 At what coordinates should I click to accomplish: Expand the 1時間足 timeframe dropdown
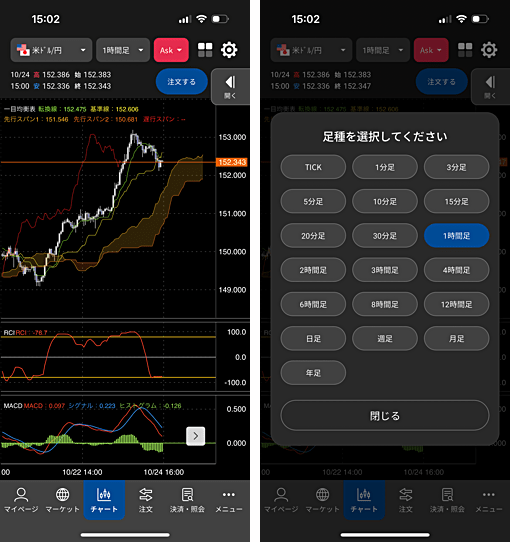coord(123,50)
